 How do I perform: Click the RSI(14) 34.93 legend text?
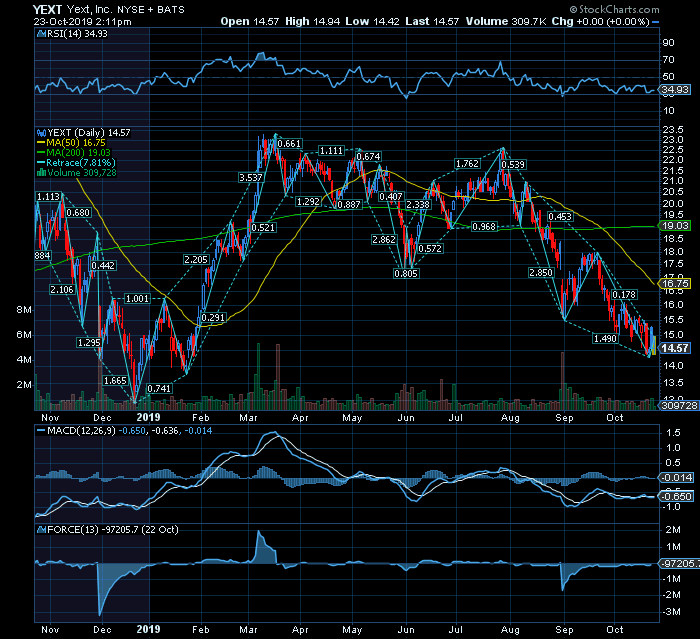(x=78, y=34)
